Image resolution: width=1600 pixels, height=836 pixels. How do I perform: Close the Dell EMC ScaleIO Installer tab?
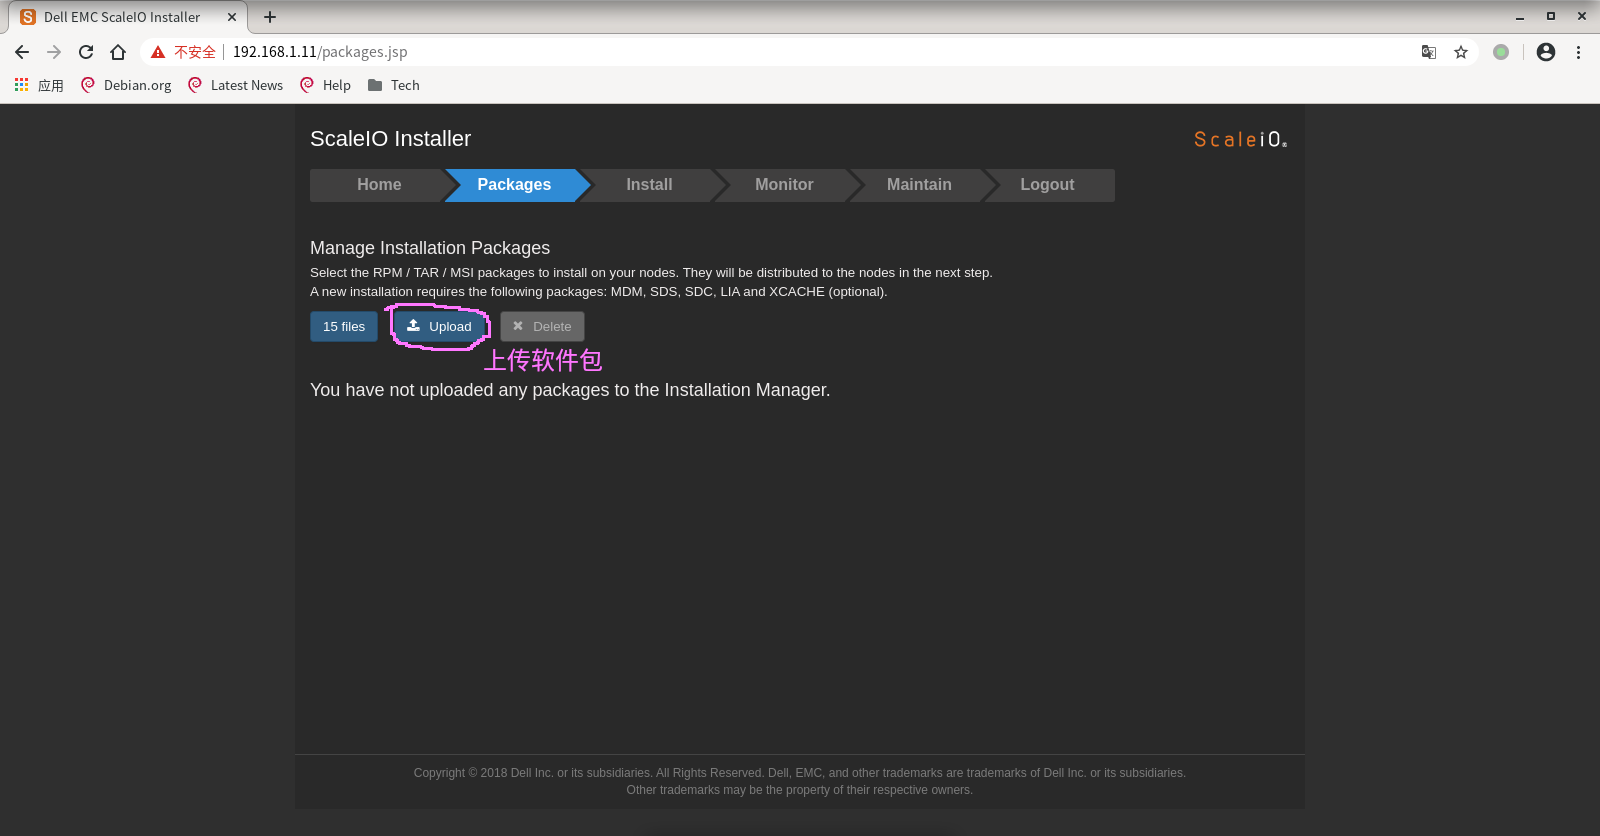[x=232, y=17]
